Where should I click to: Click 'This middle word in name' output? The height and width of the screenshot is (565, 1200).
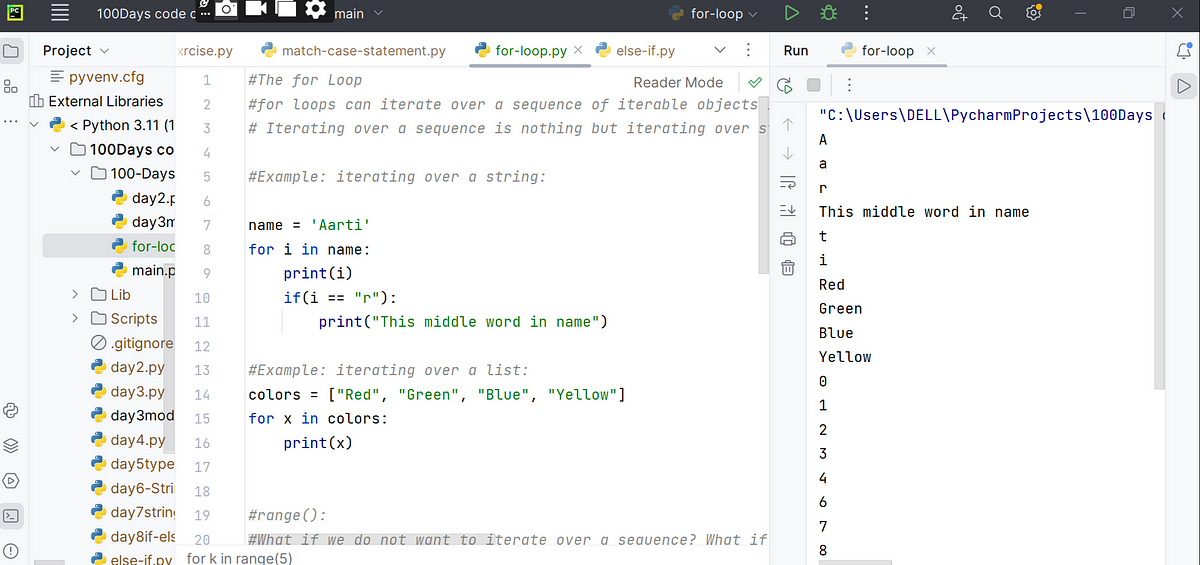[924, 212]
